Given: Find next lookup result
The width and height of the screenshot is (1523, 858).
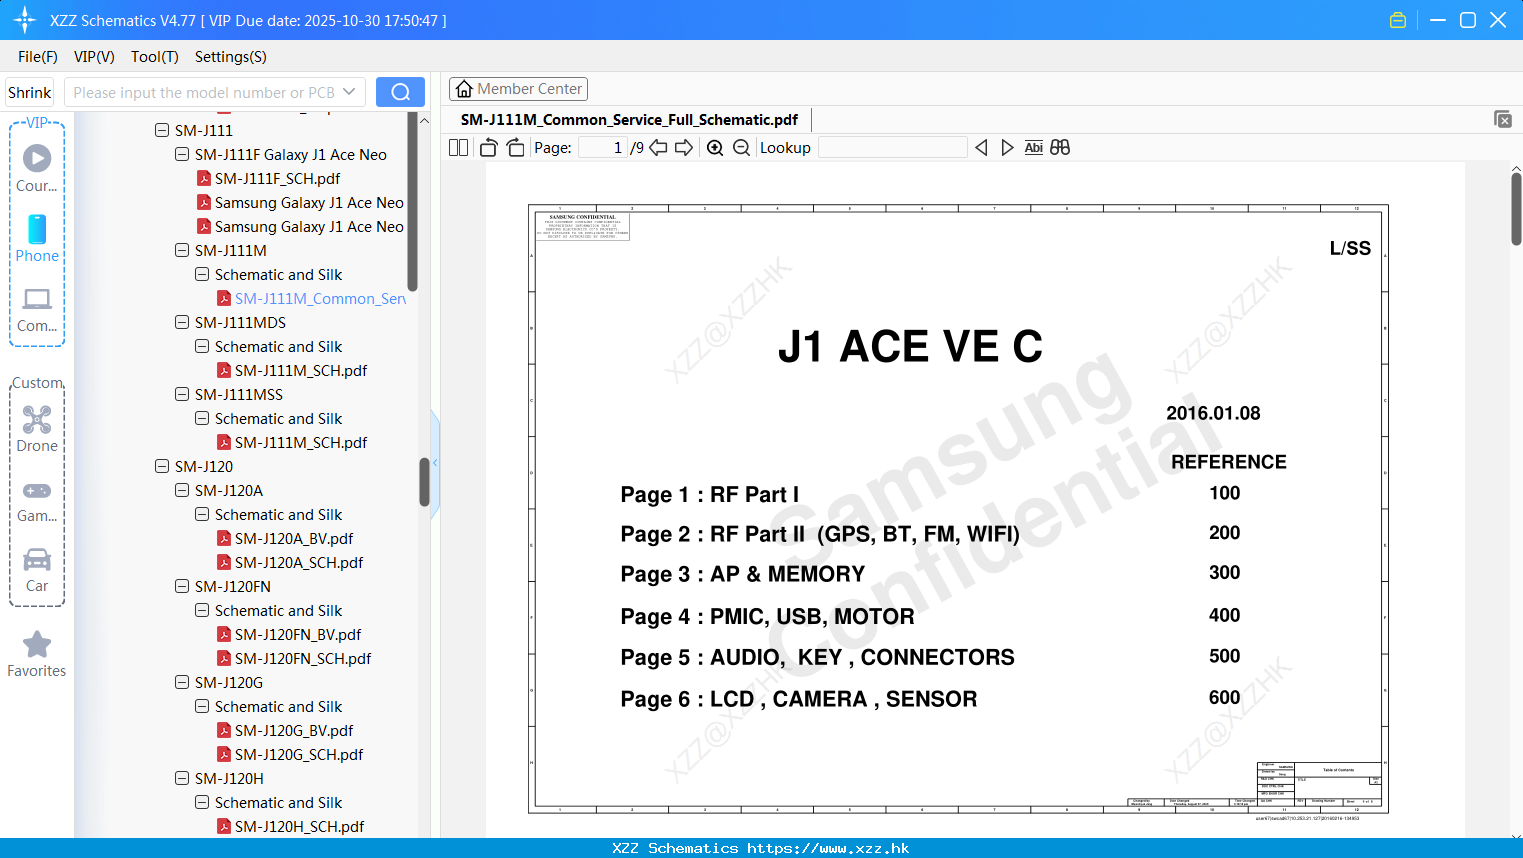Looking at the screenshot, I should click(x=1007, y=147).
